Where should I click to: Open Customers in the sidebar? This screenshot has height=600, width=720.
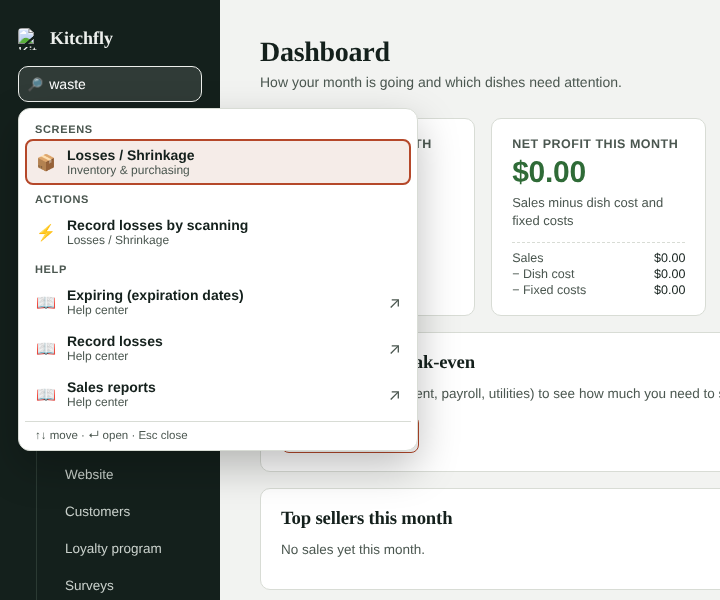click(97, 511)
